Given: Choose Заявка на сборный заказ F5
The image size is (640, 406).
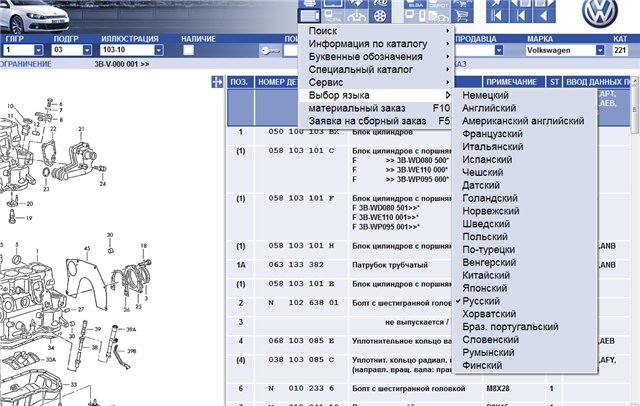Looking at the screenshot, I should pos(376,121).
